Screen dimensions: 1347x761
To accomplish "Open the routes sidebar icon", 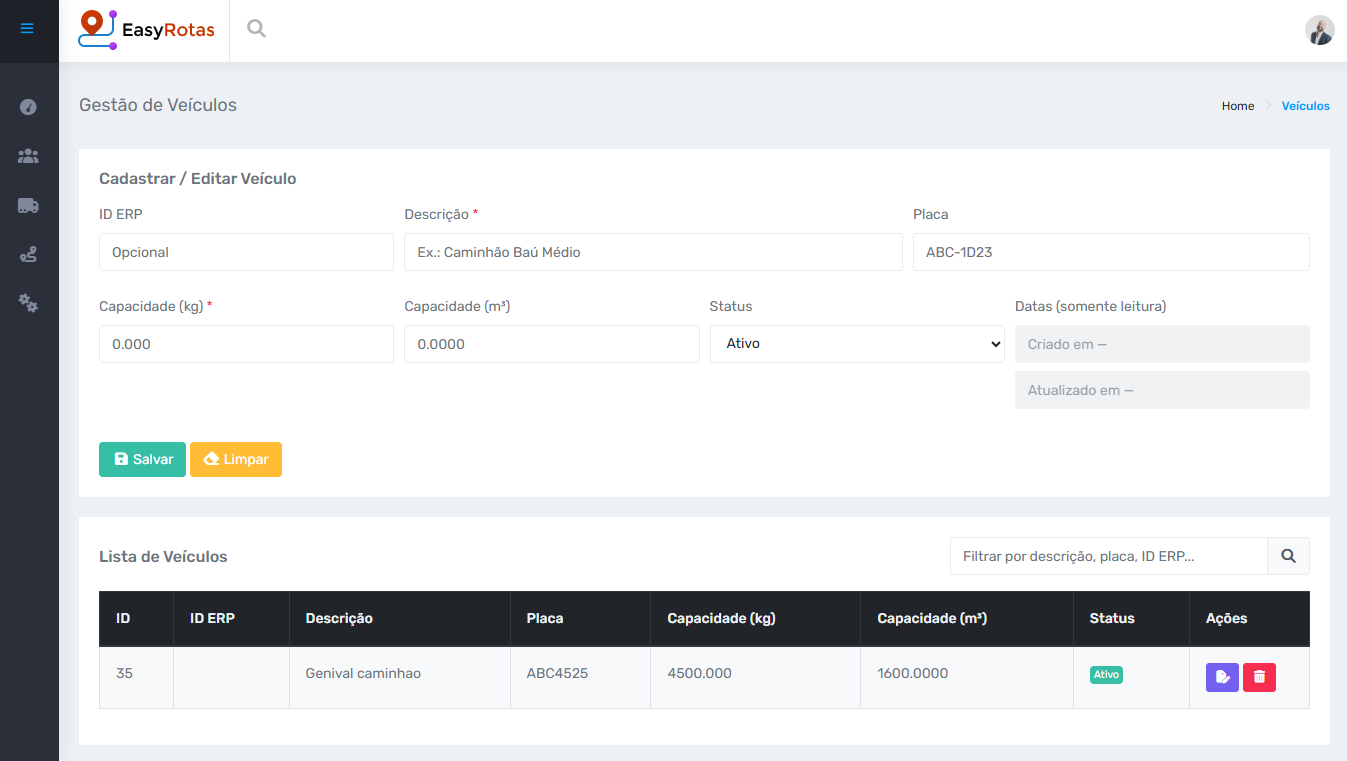I will [28, 255].
